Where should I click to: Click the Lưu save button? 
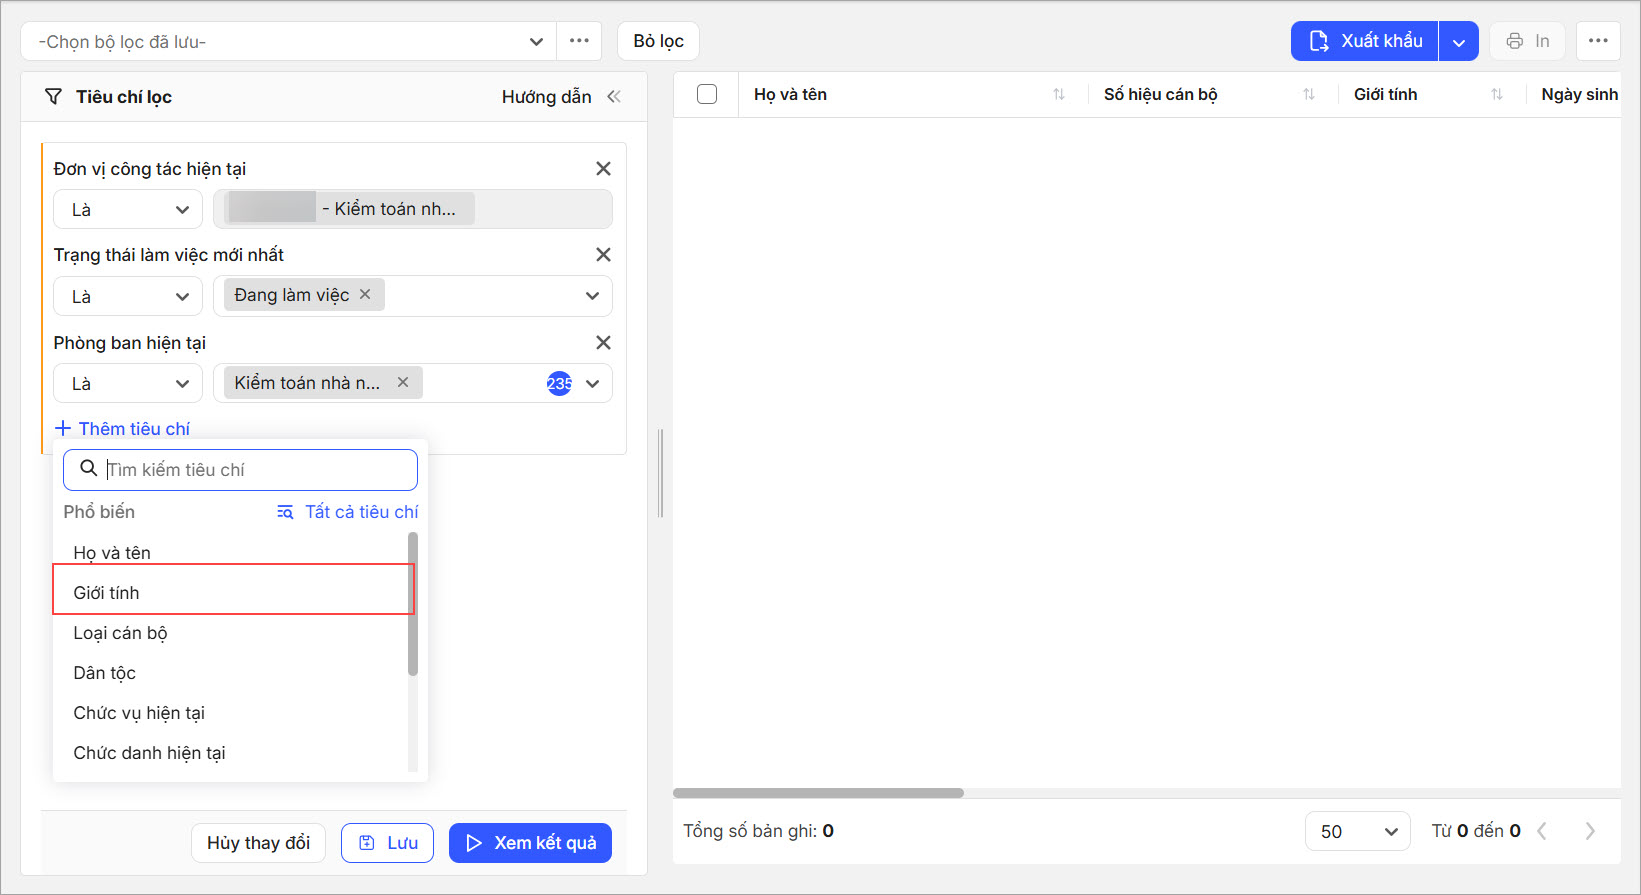[x=387, y=843]
